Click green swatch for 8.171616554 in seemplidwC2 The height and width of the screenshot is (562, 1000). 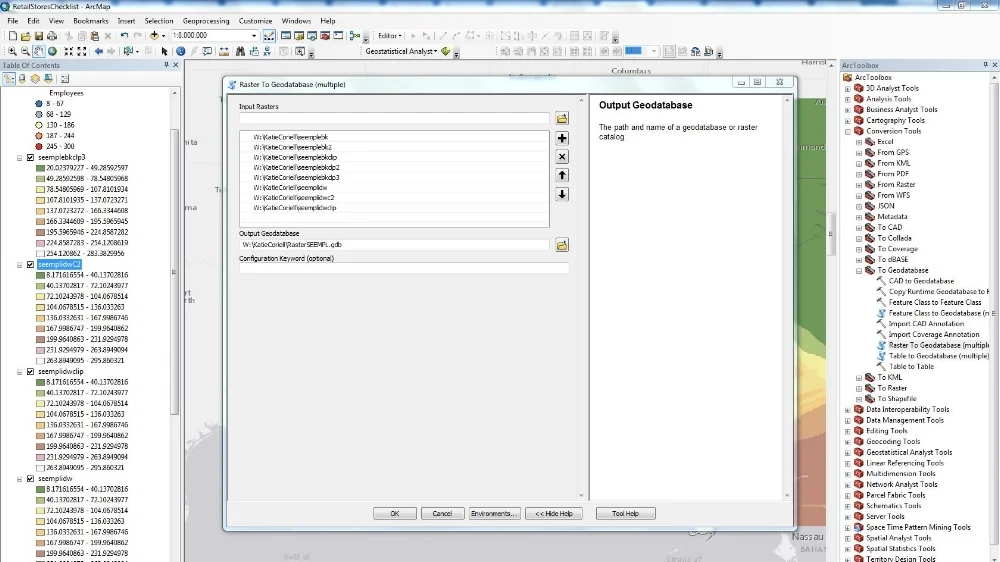pyautogui.click(x=40, y=276)
